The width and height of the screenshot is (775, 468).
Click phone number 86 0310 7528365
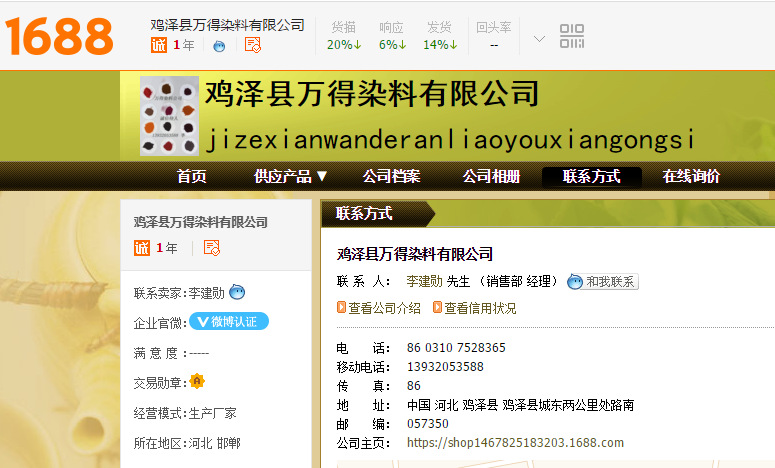coord(456,348)
